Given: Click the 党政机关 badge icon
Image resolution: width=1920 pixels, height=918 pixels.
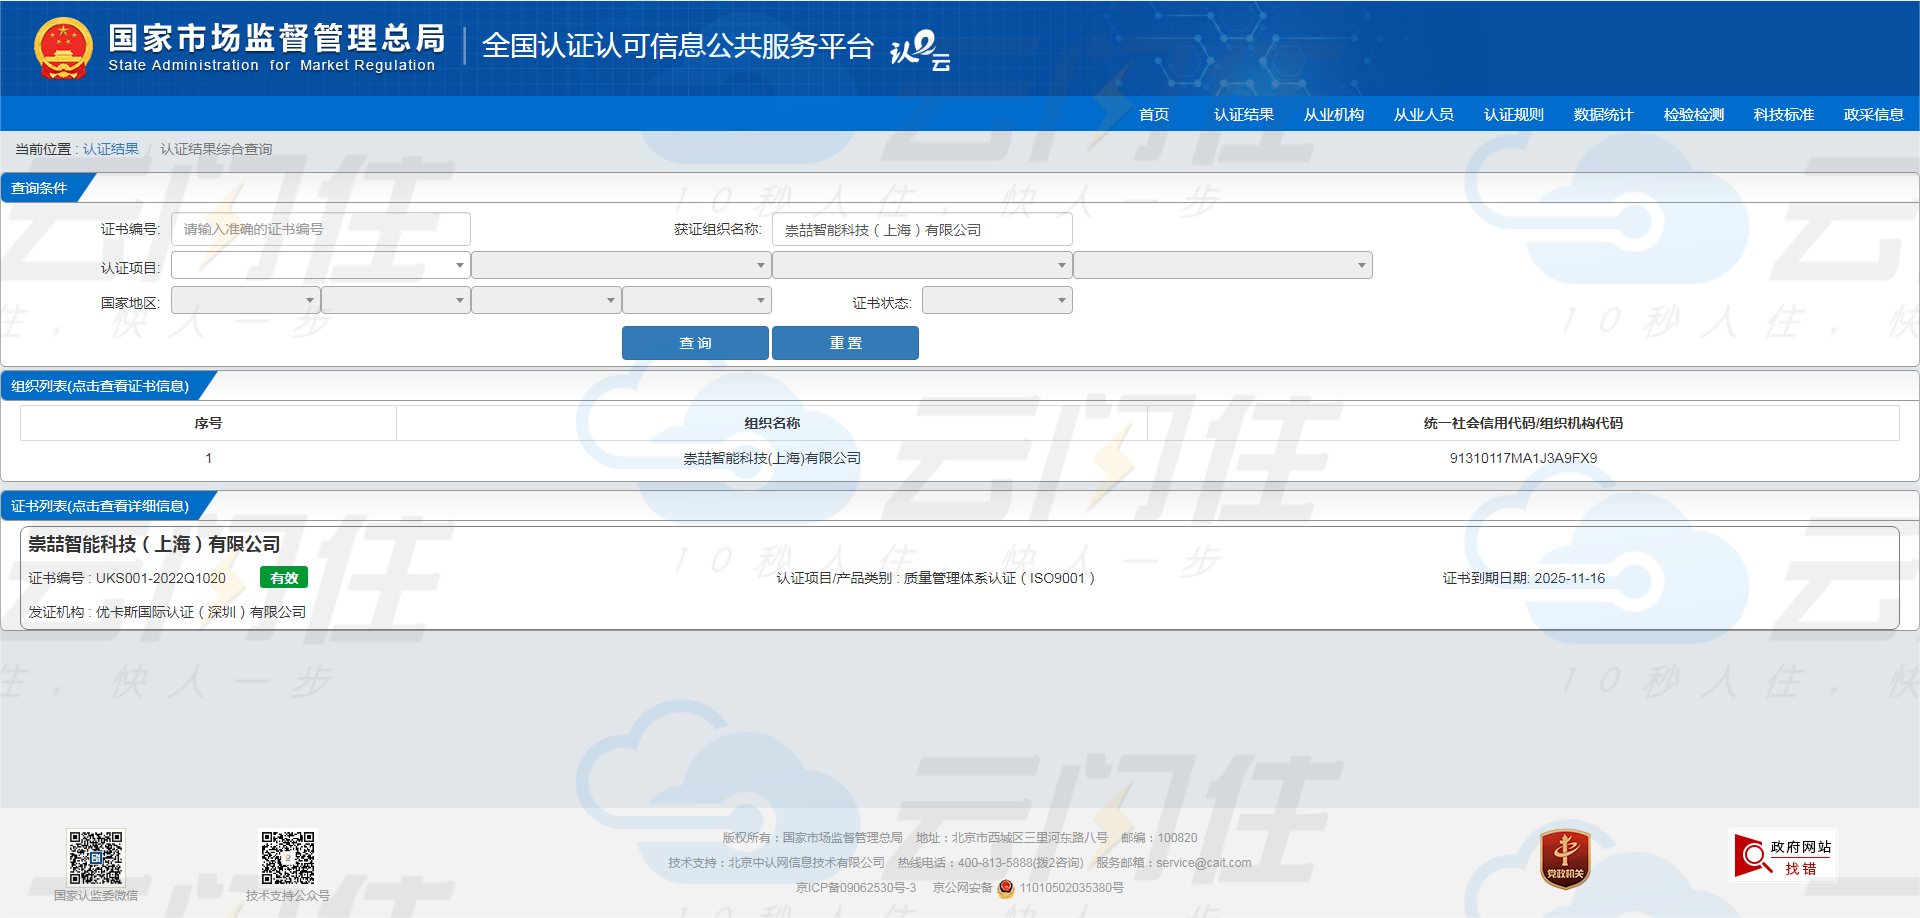Looking at the screenshot, I should click(x=1565, y=859).
